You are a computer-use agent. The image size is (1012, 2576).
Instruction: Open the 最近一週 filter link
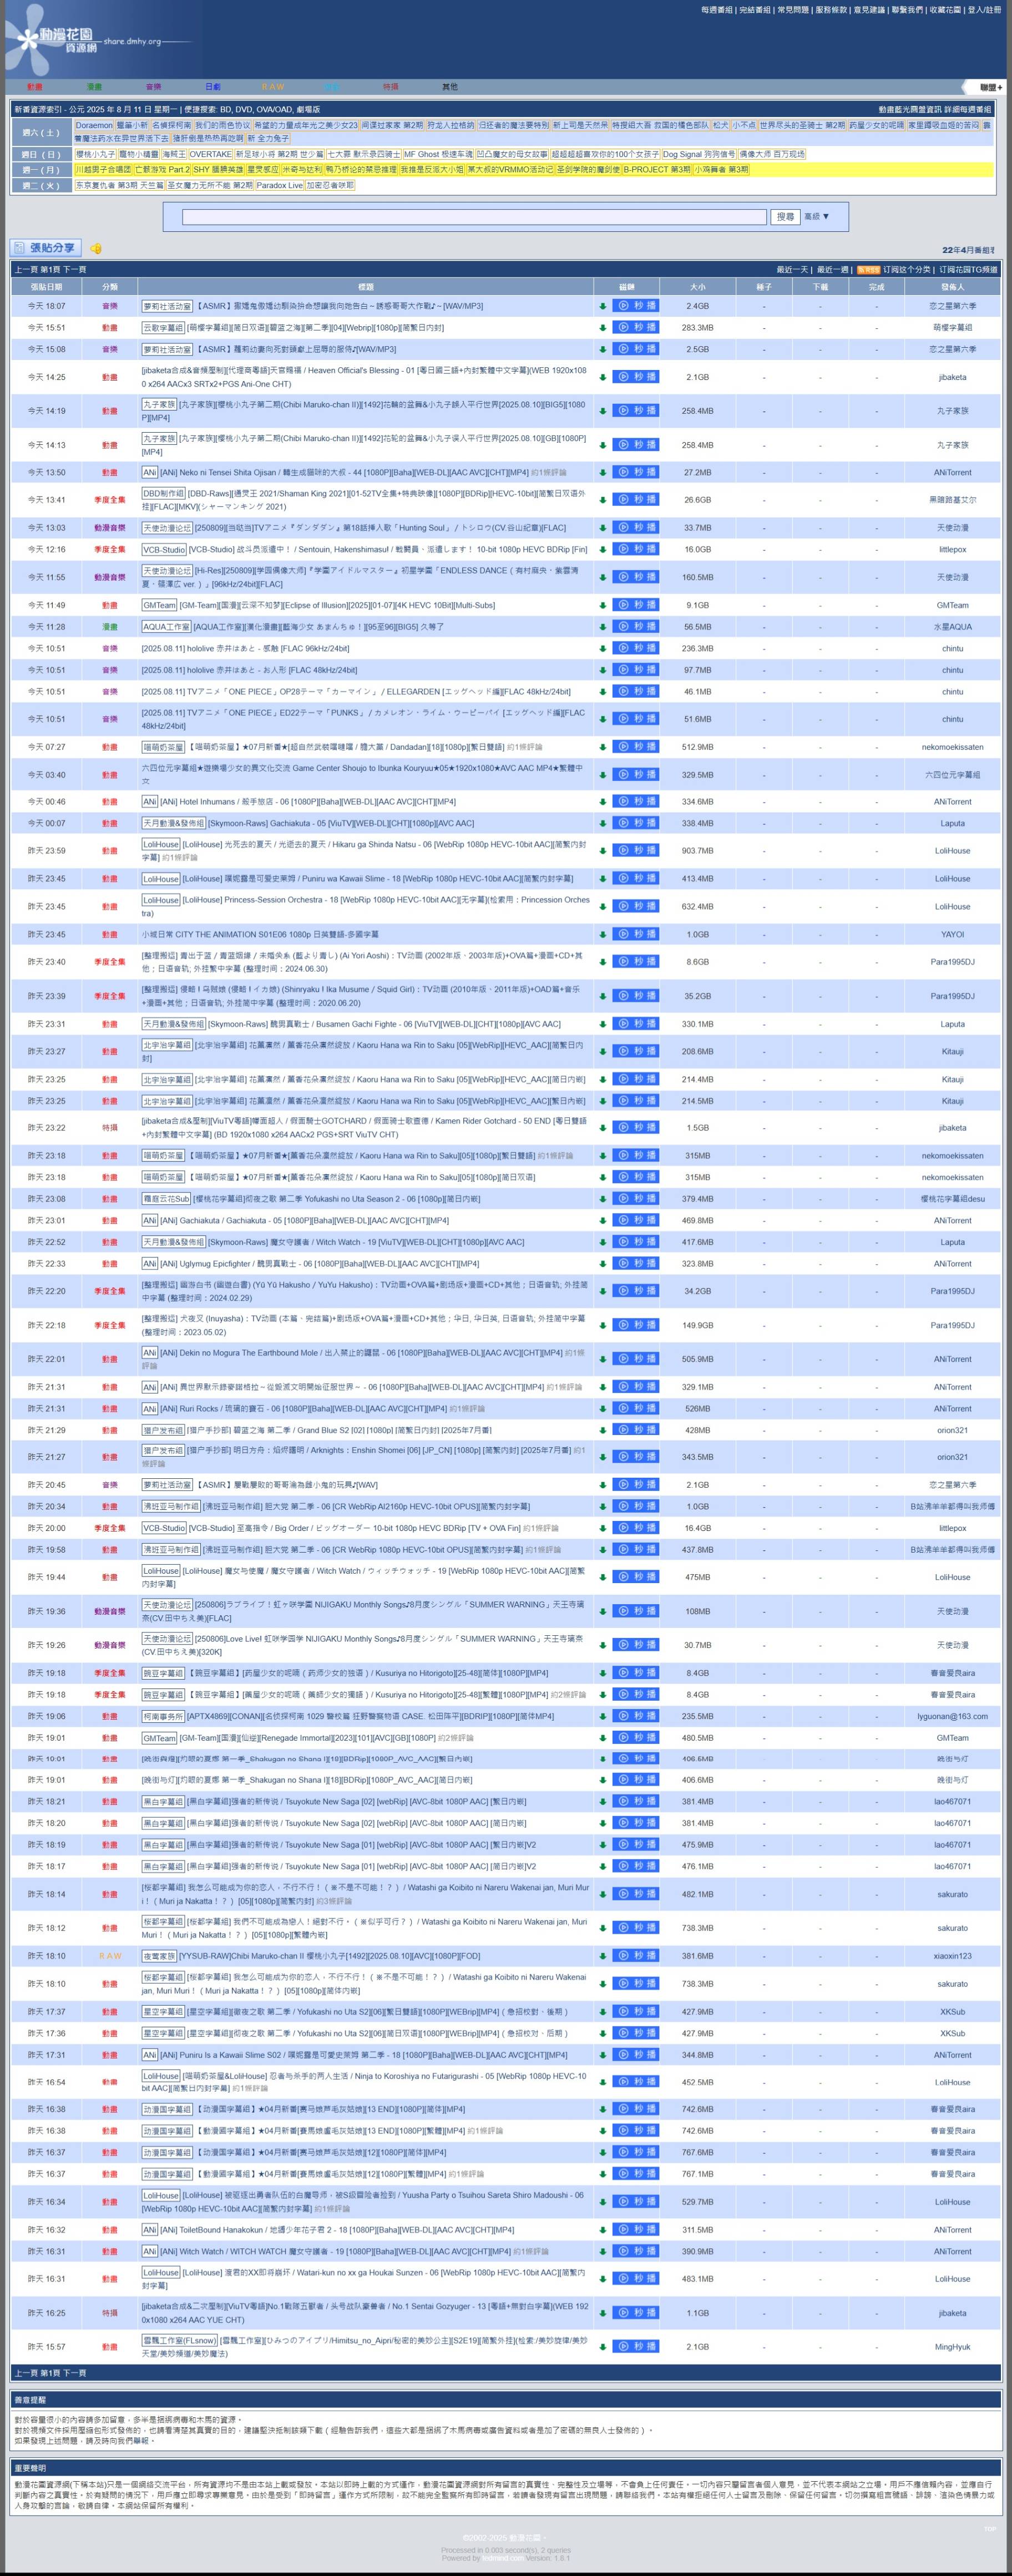tap(832, 270)
